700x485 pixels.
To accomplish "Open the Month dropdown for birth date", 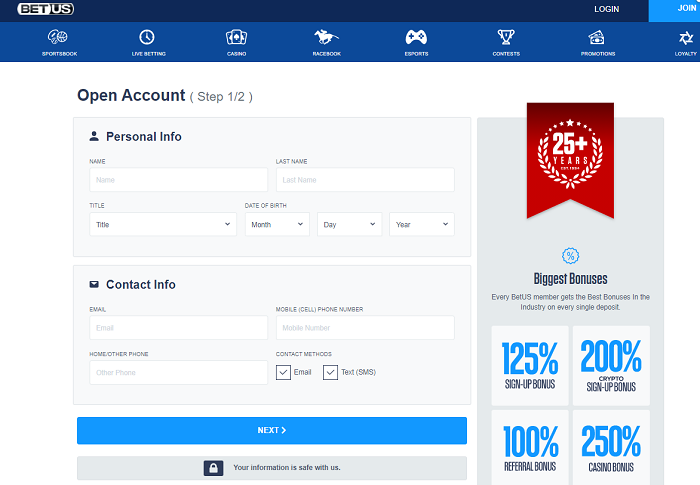I will coord(277,225).
